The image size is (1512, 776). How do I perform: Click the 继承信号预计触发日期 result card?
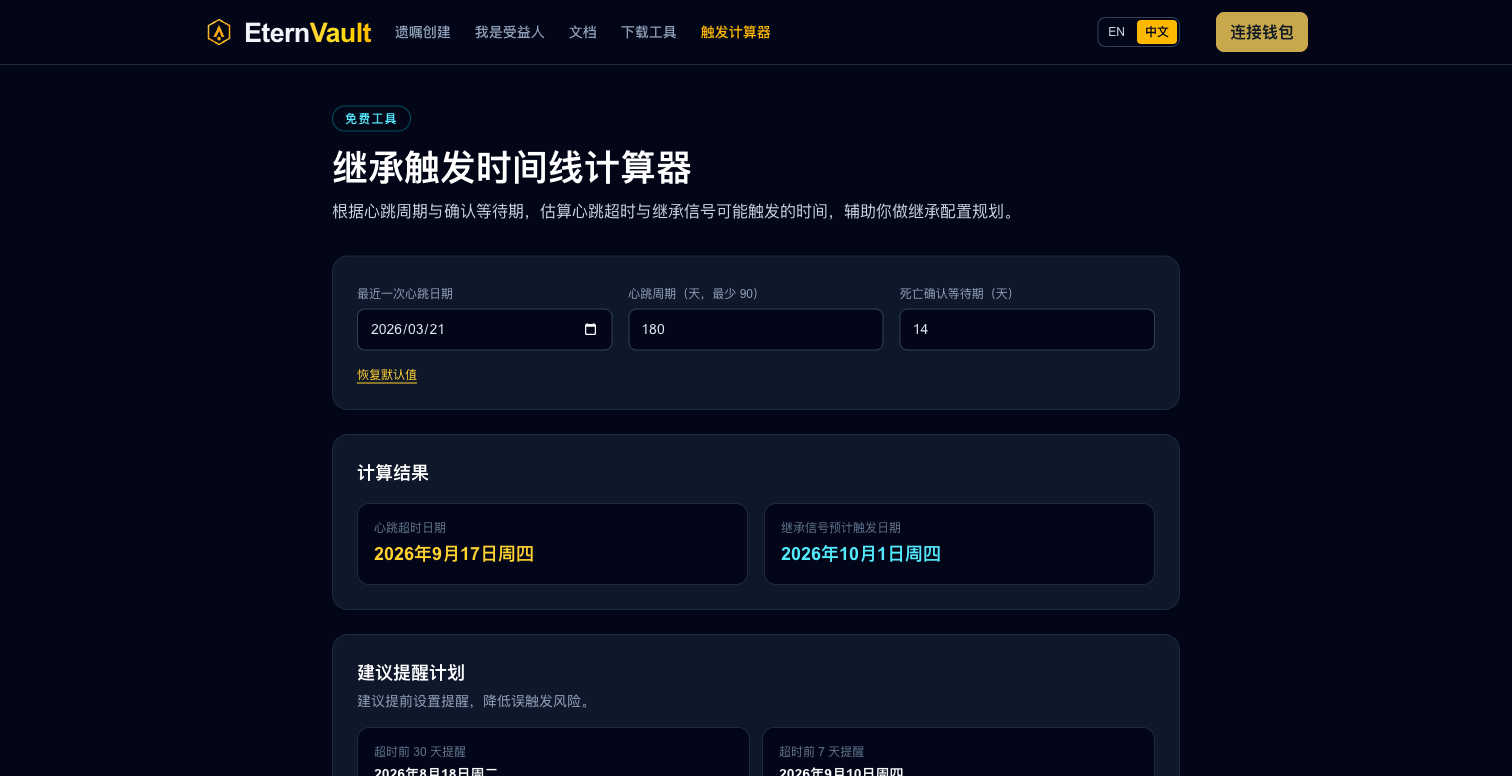959,544
